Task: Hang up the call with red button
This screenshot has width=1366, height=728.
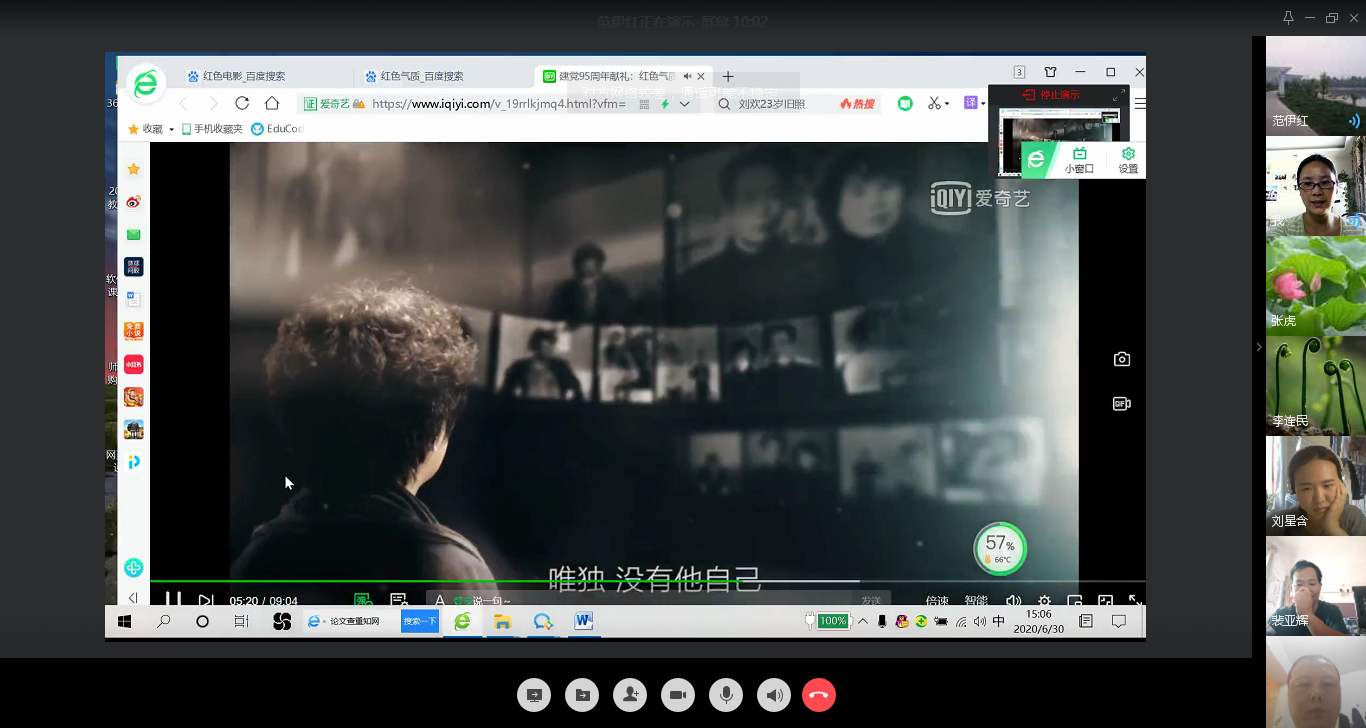Action: click(819, 695)
